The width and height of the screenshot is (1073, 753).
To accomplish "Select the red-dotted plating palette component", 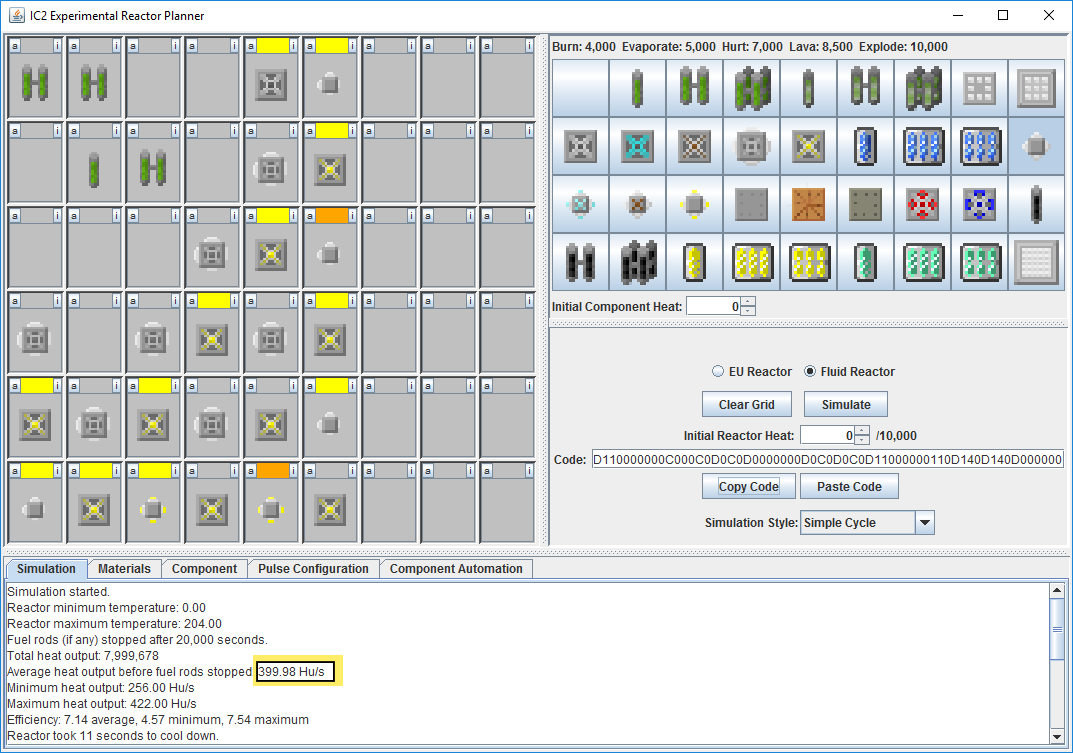I will coord(922,205).
